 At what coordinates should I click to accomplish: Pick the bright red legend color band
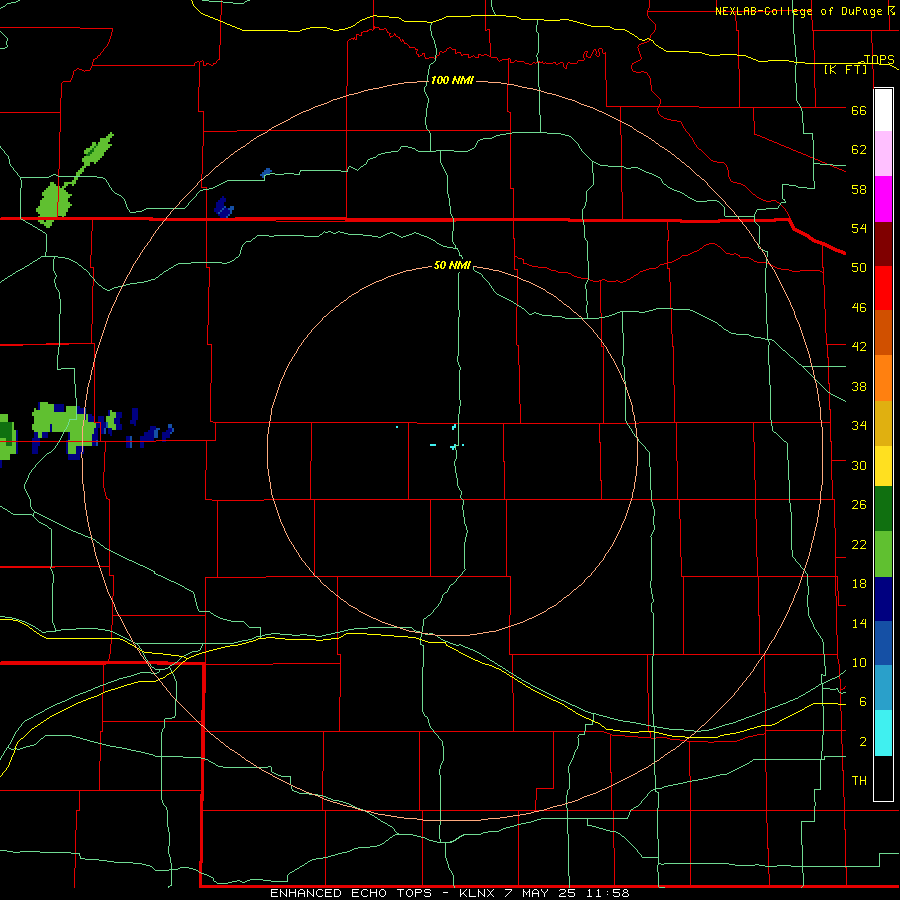coord(883,288)
